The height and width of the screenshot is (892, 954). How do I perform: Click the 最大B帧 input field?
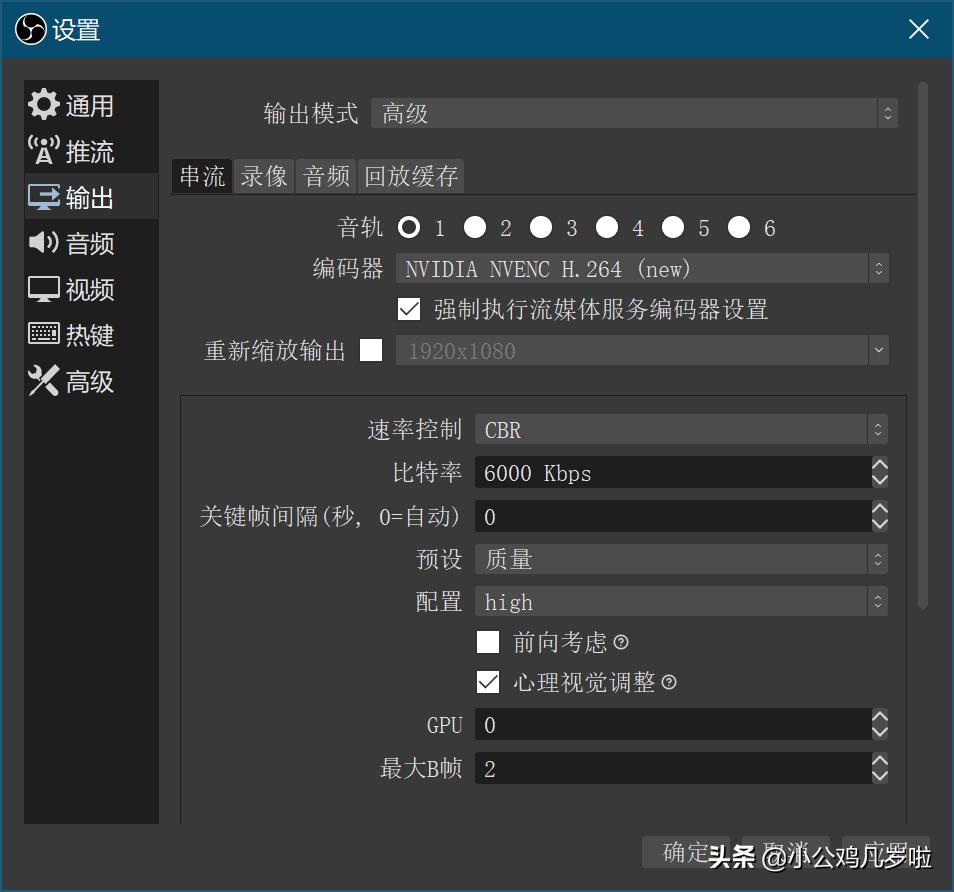click(673, 768)
